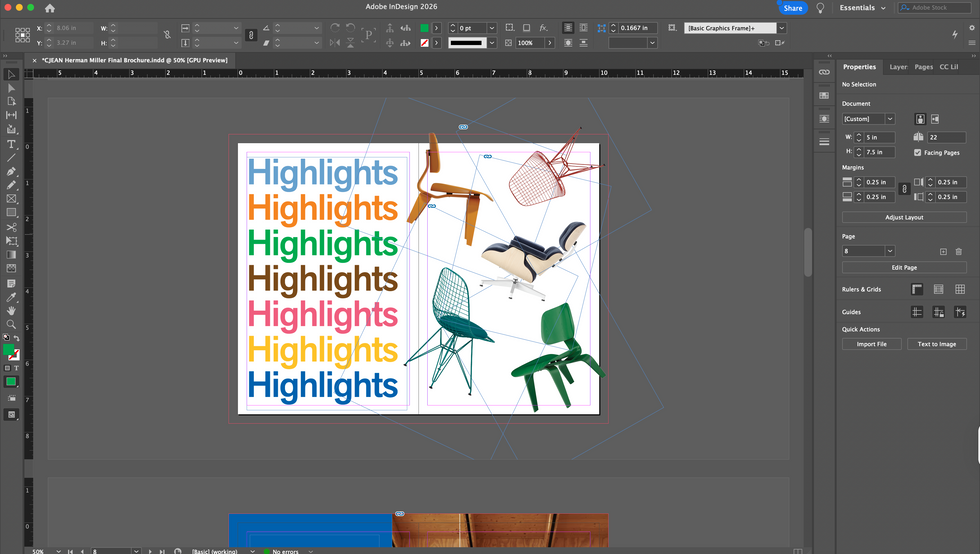Open the Essentials workspace dropdown

pos(862,8)
